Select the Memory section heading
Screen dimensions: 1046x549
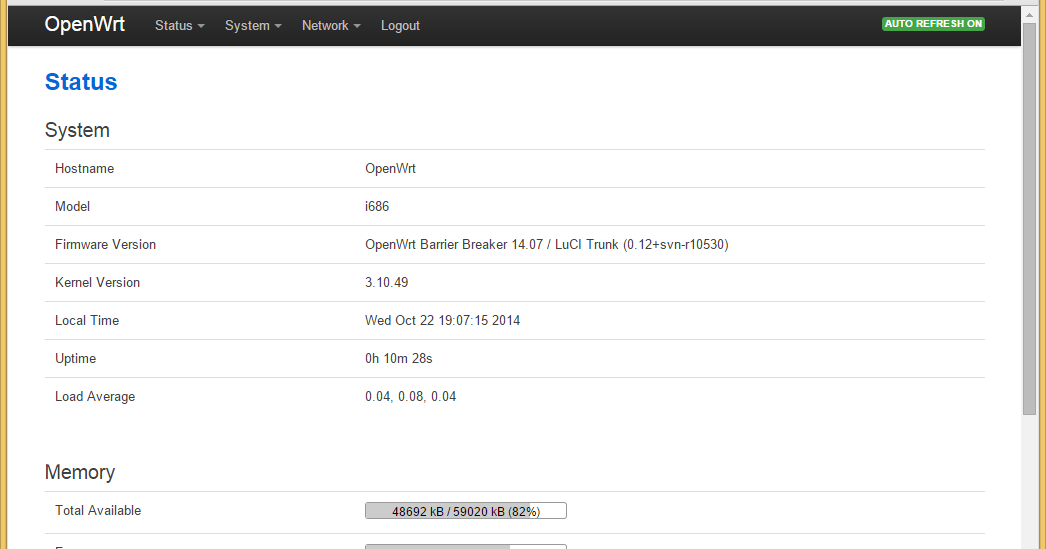(80, 472)
